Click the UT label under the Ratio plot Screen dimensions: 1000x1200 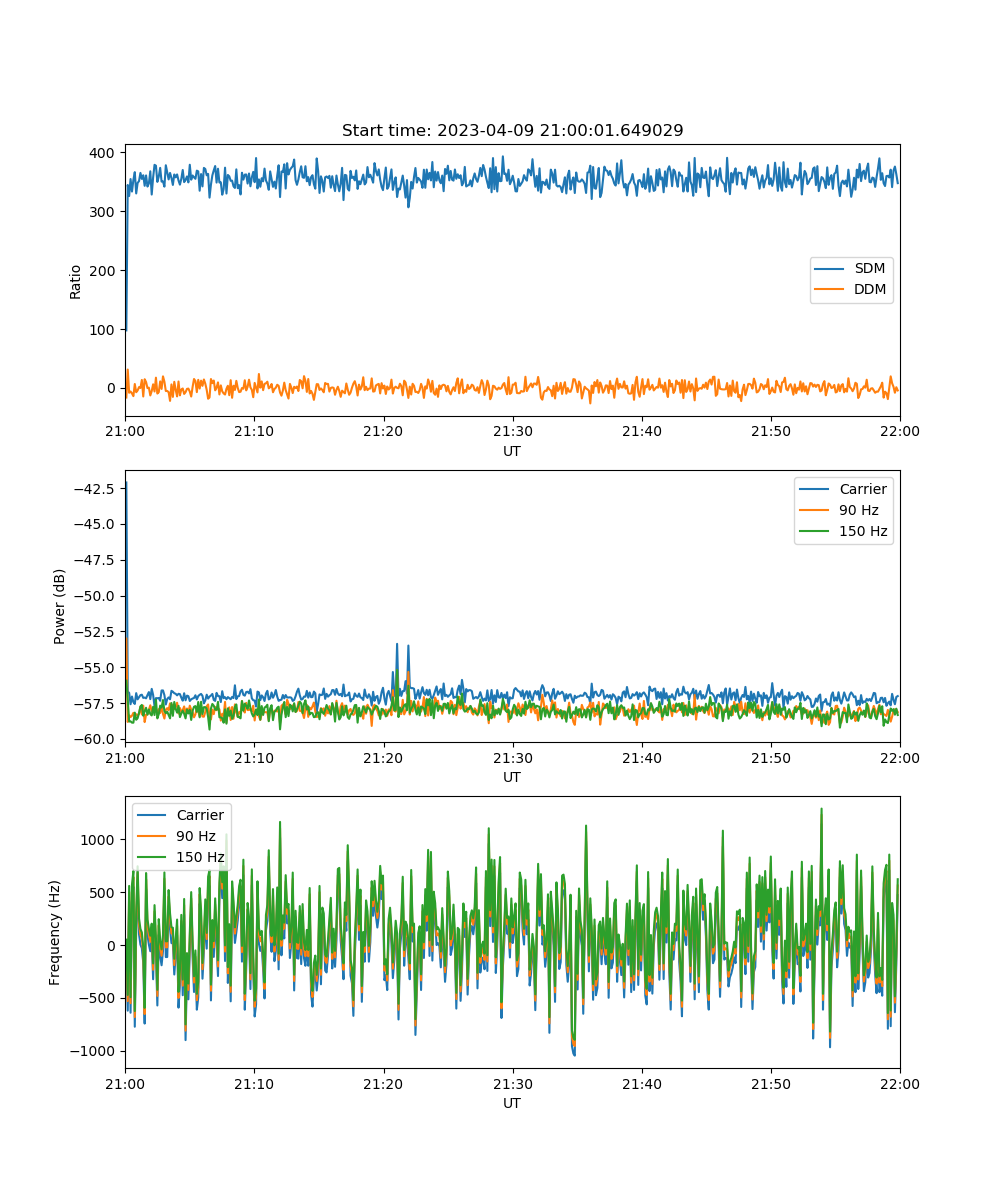(512, 451)
